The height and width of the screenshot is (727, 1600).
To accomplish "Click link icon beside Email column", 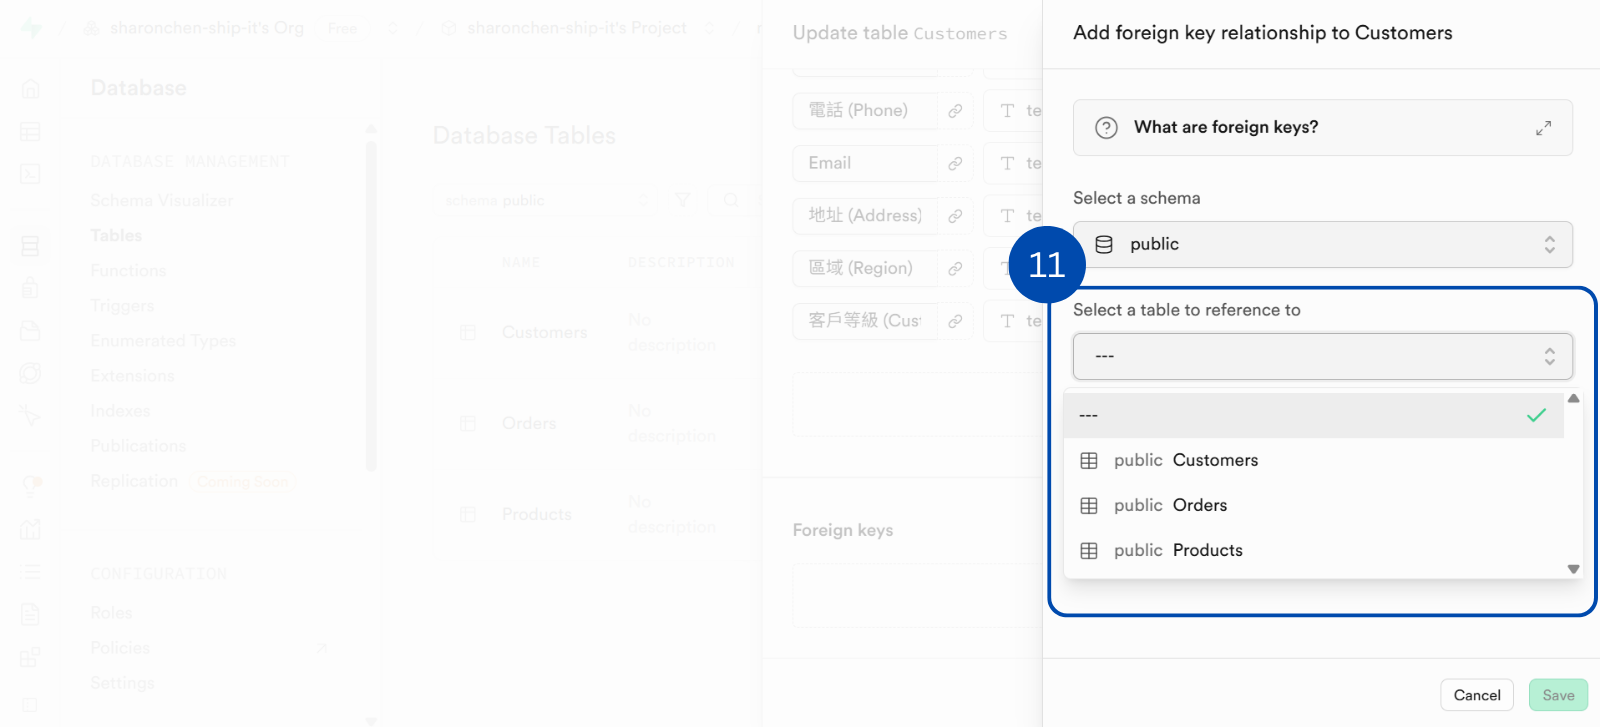I will point(955,163).
